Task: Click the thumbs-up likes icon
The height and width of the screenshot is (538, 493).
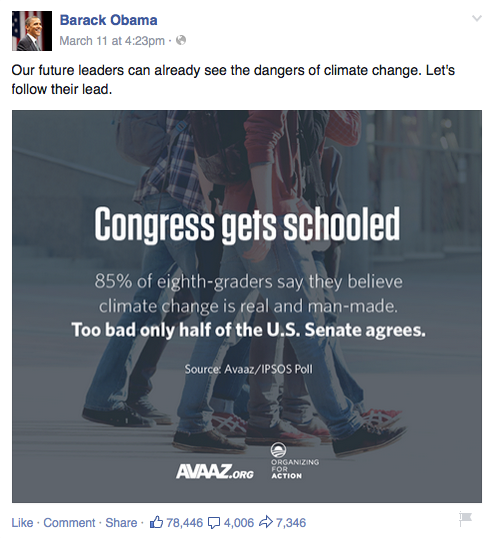Action: click(156, 522)
